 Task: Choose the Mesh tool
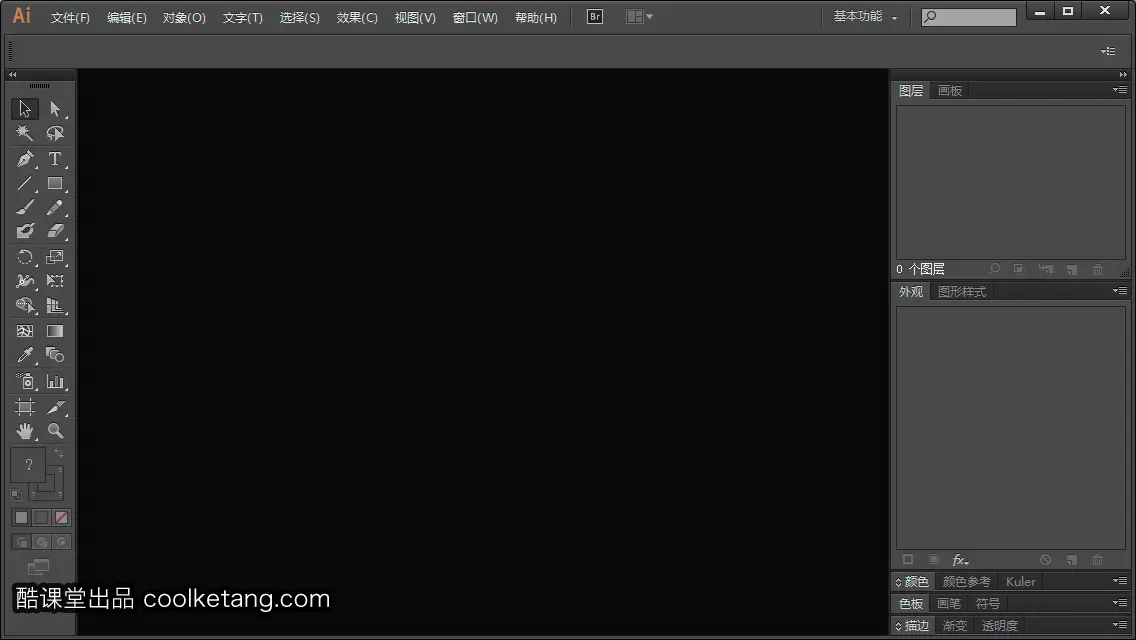click(25, 331)
